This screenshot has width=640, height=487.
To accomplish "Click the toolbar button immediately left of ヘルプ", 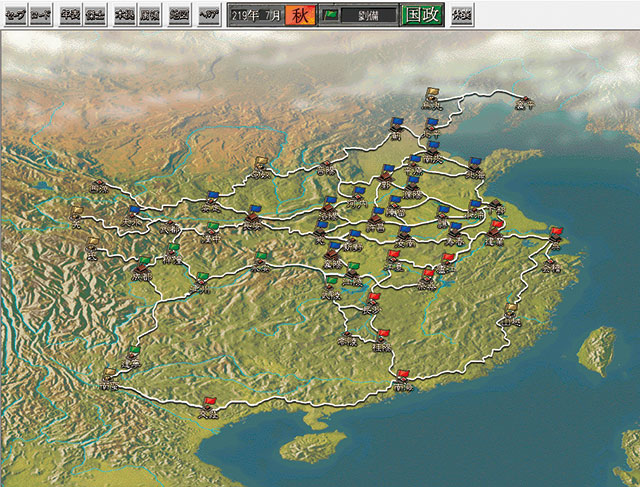I will tap(180, 15).
